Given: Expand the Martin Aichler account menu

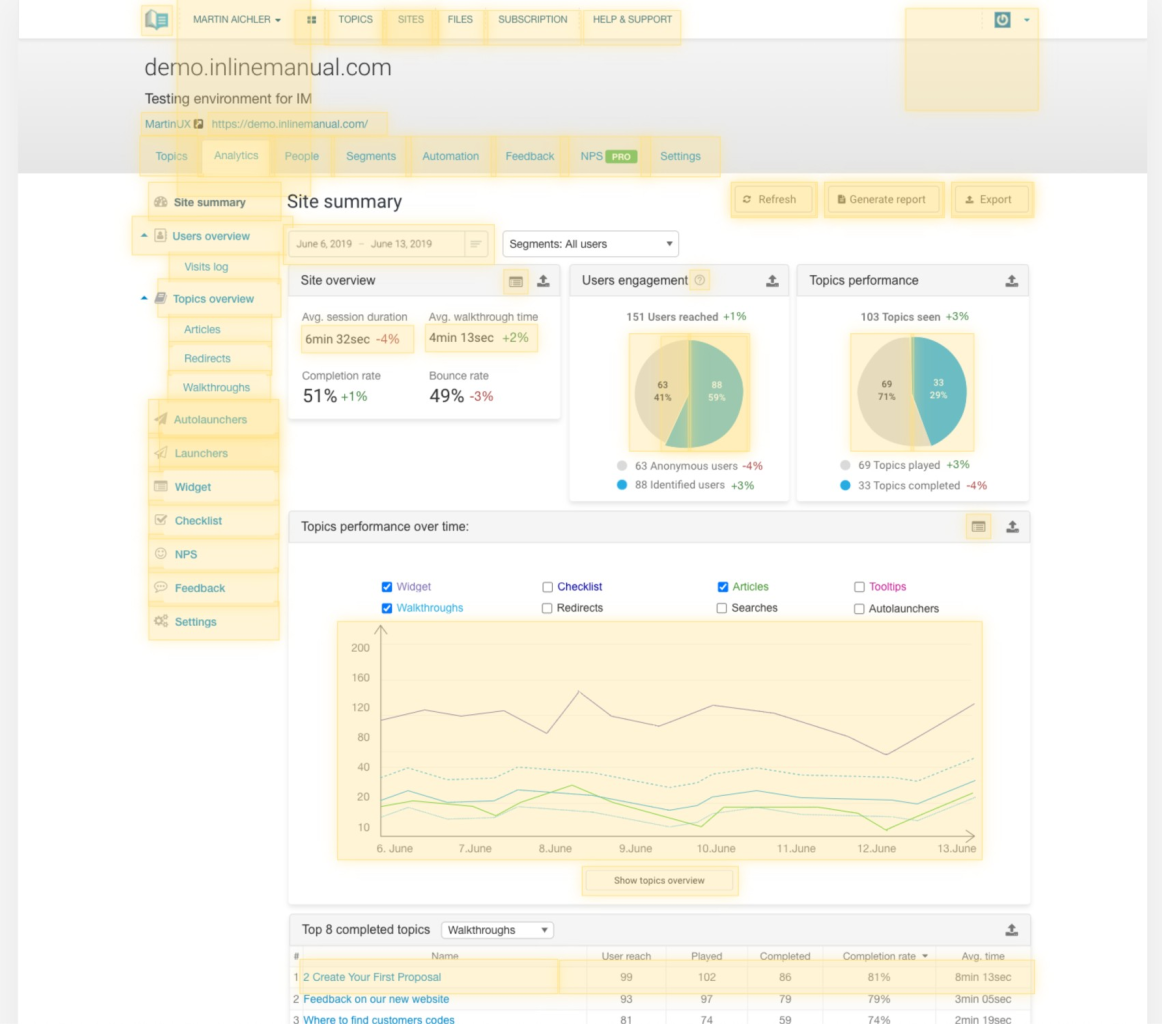Looking at the screenshot, I should (x=236, y=20).
